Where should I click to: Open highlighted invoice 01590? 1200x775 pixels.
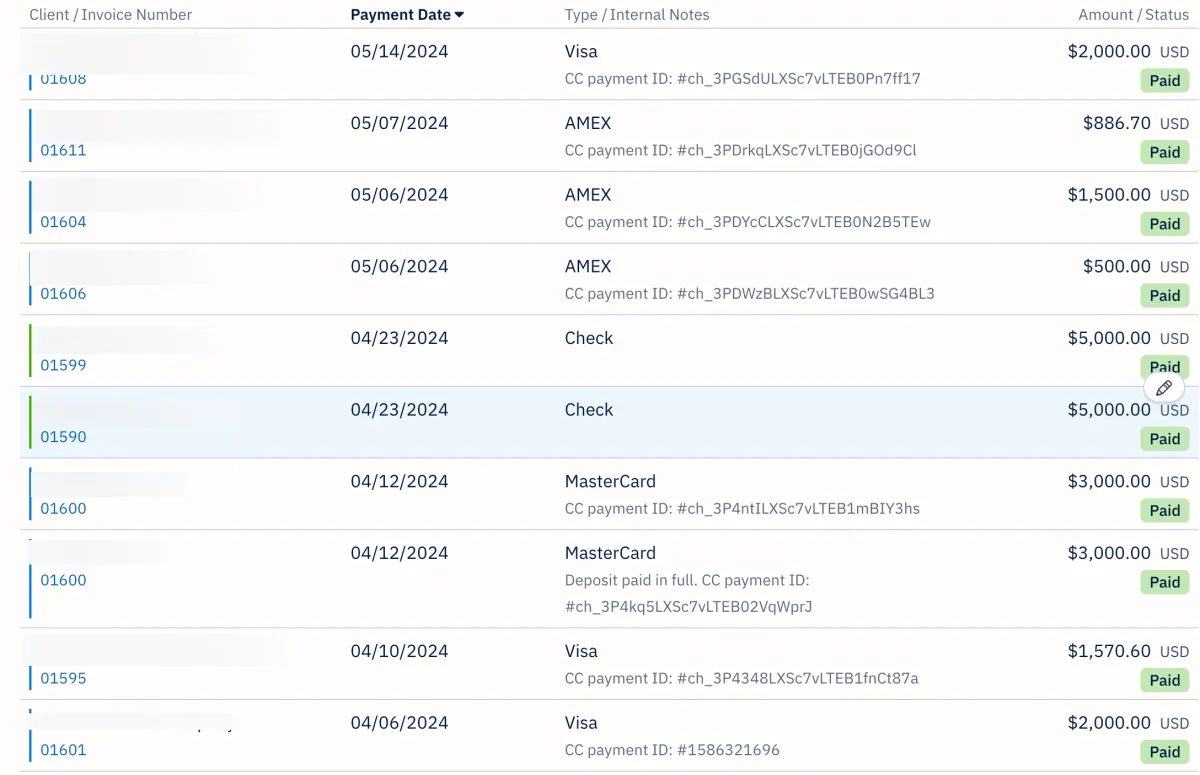[x=63, y=437]
